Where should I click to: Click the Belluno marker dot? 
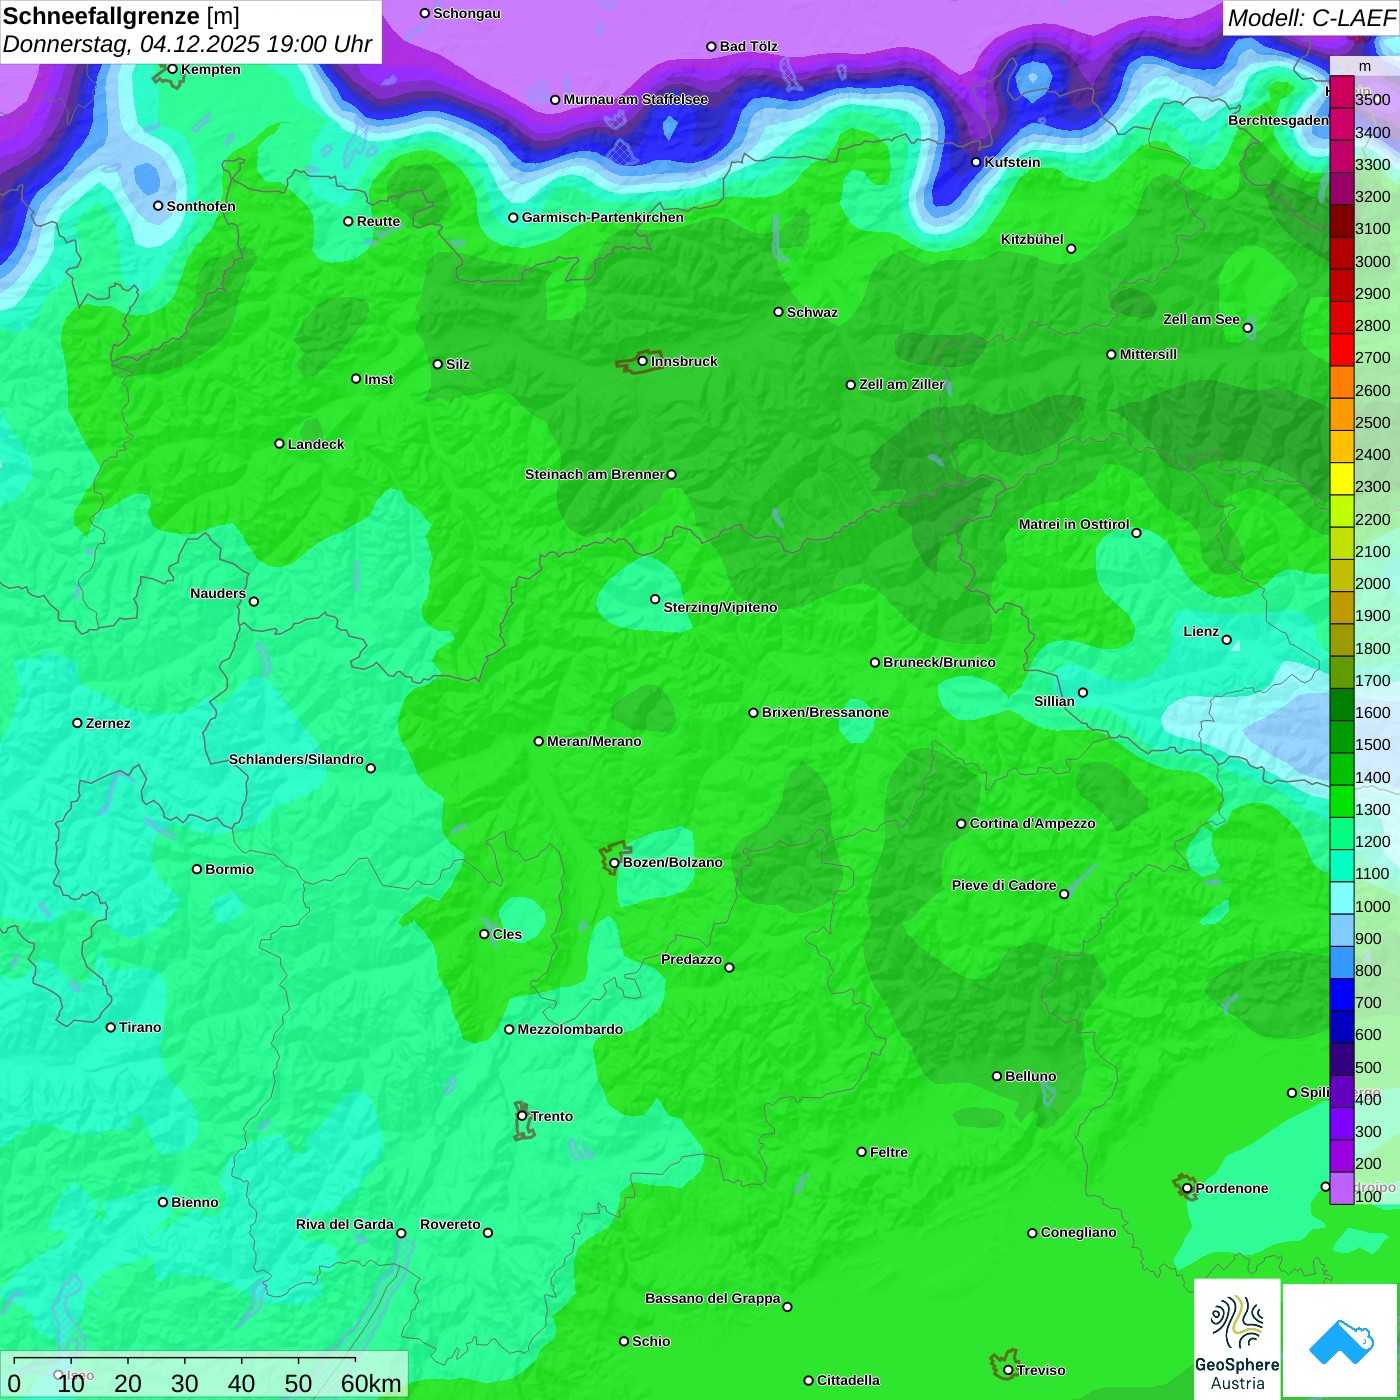[x=996, y=1076]
